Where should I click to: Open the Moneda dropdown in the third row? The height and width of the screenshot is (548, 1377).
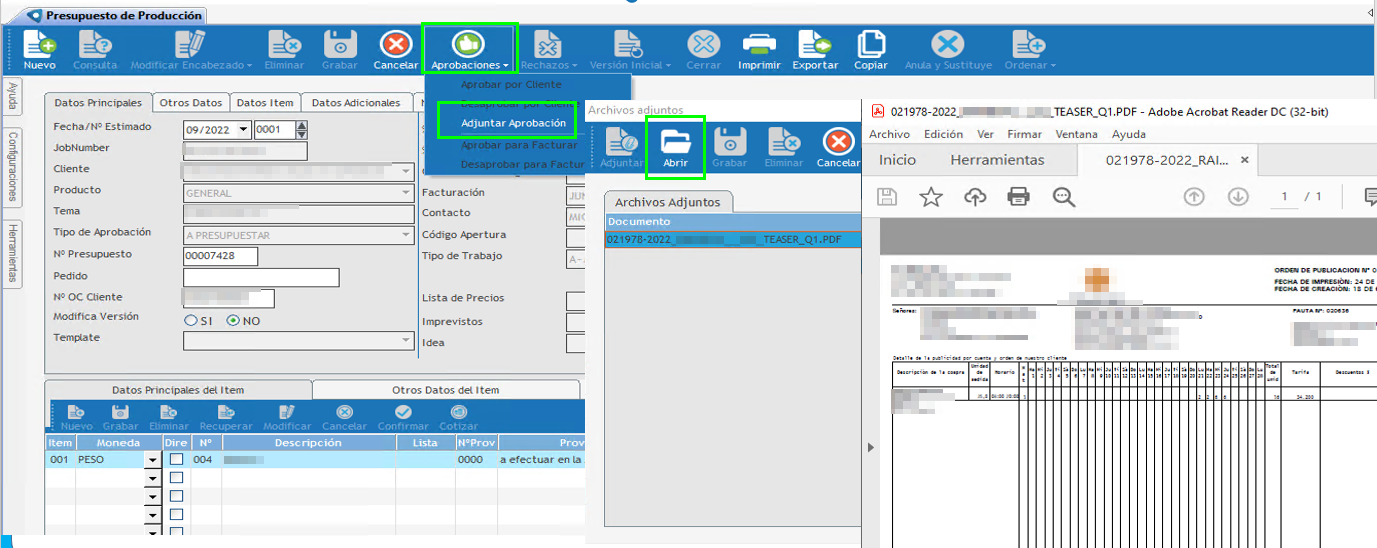coord(153,497)
